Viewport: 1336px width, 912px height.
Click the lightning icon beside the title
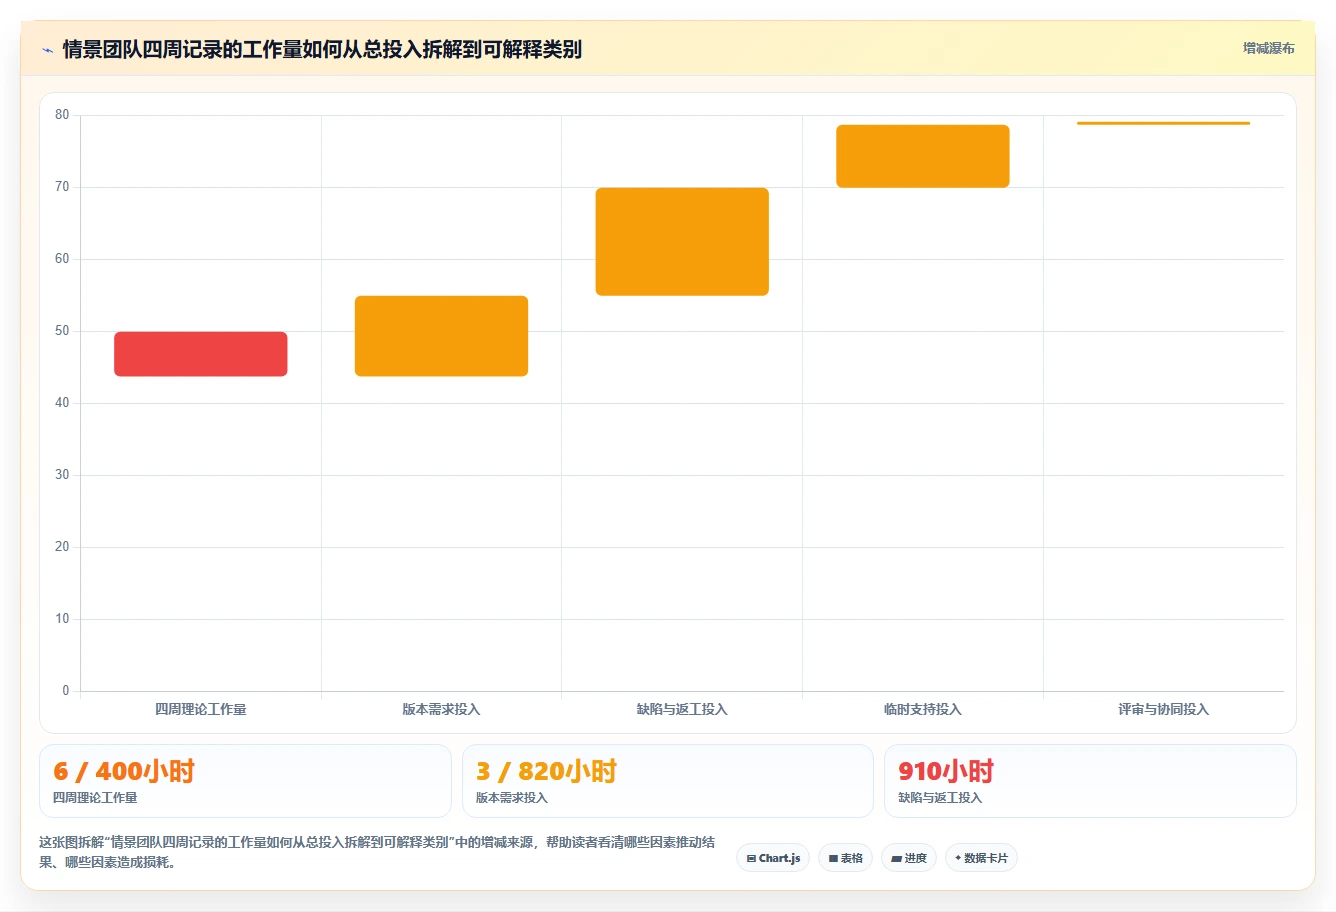(47, 50)
